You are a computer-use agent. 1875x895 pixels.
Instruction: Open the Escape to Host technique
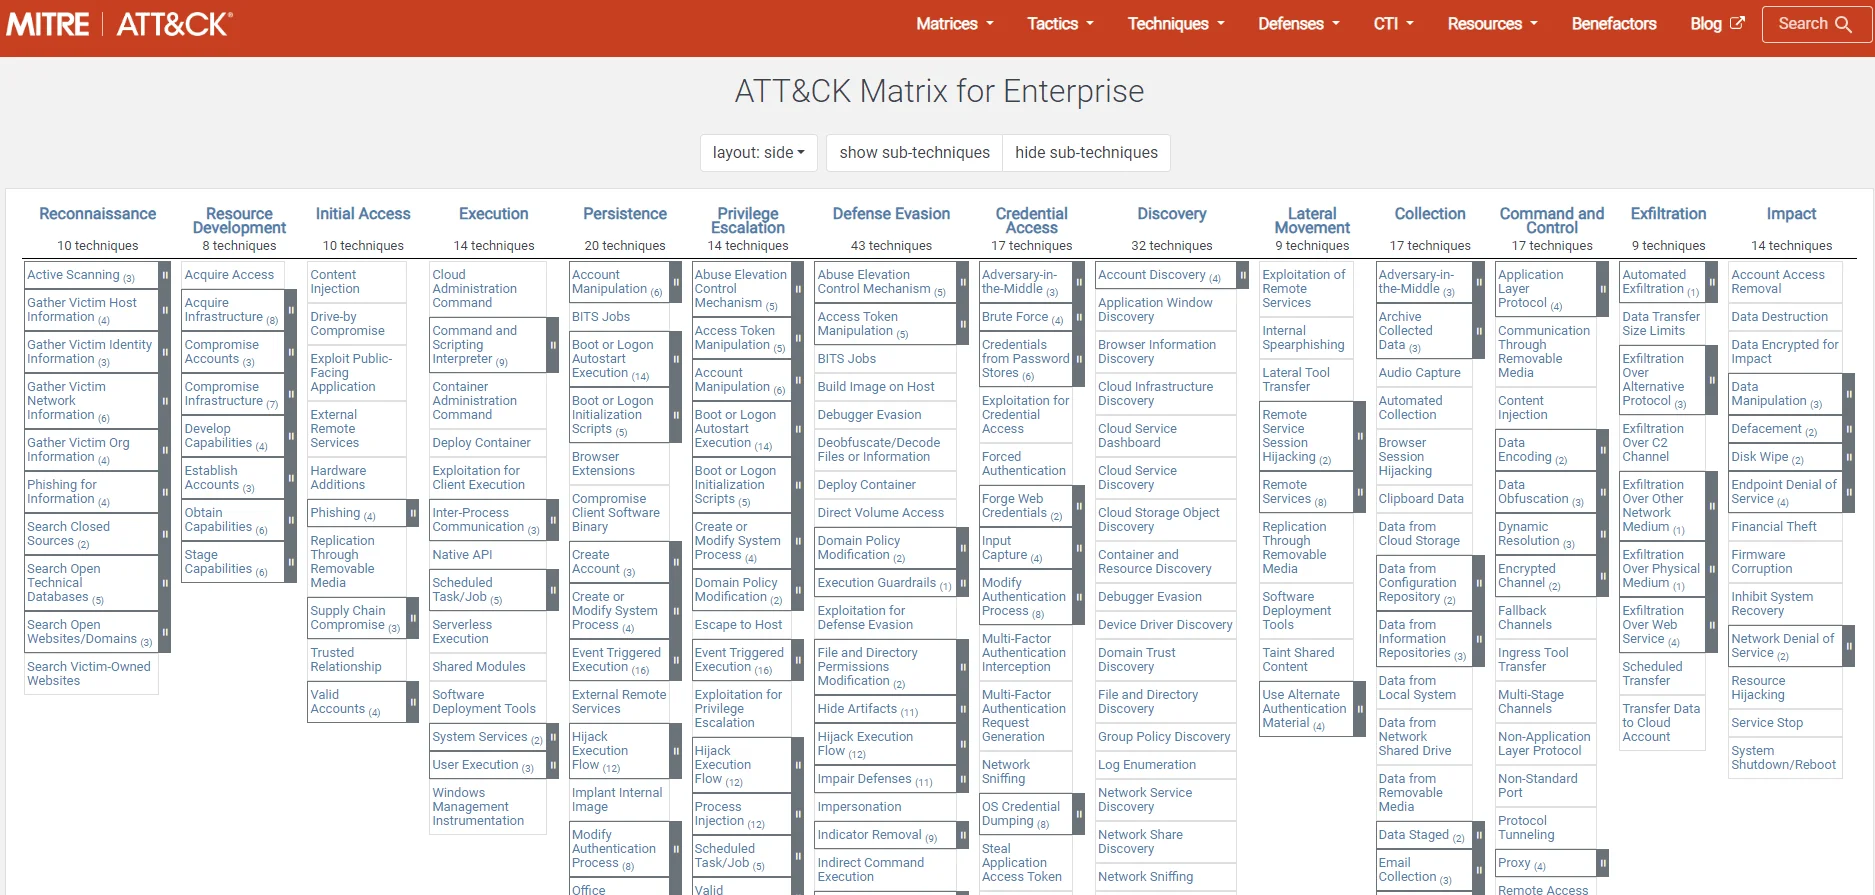point(738,625)
